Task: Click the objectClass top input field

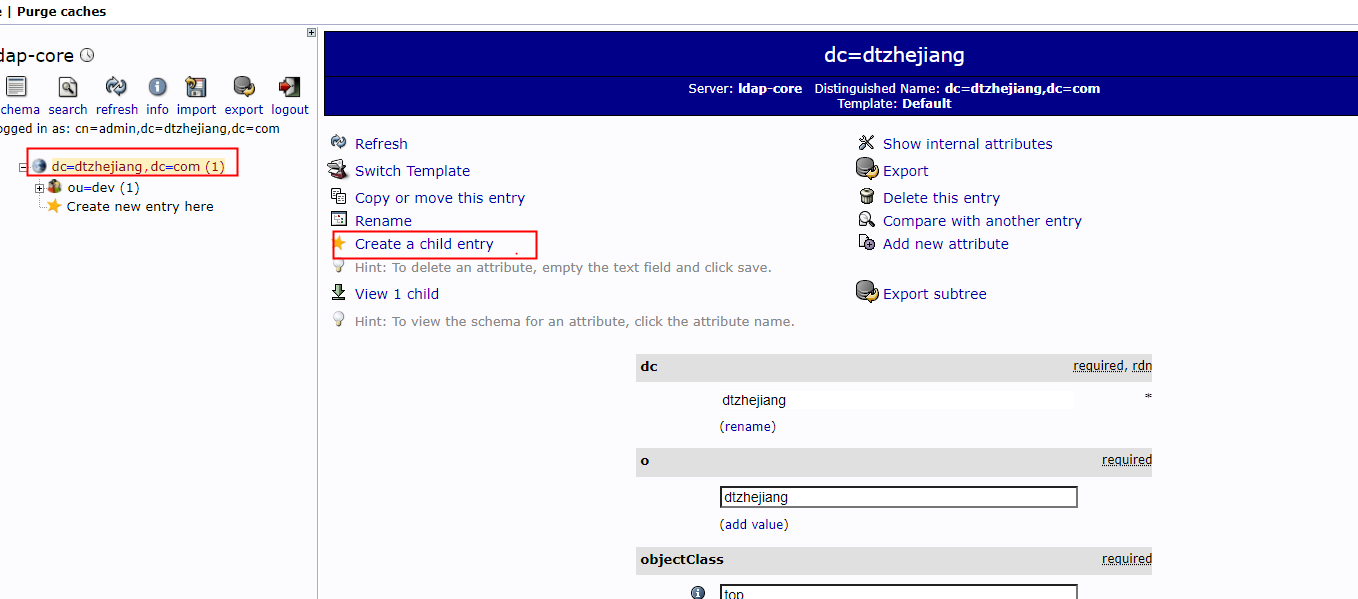Action: point(899,592)
